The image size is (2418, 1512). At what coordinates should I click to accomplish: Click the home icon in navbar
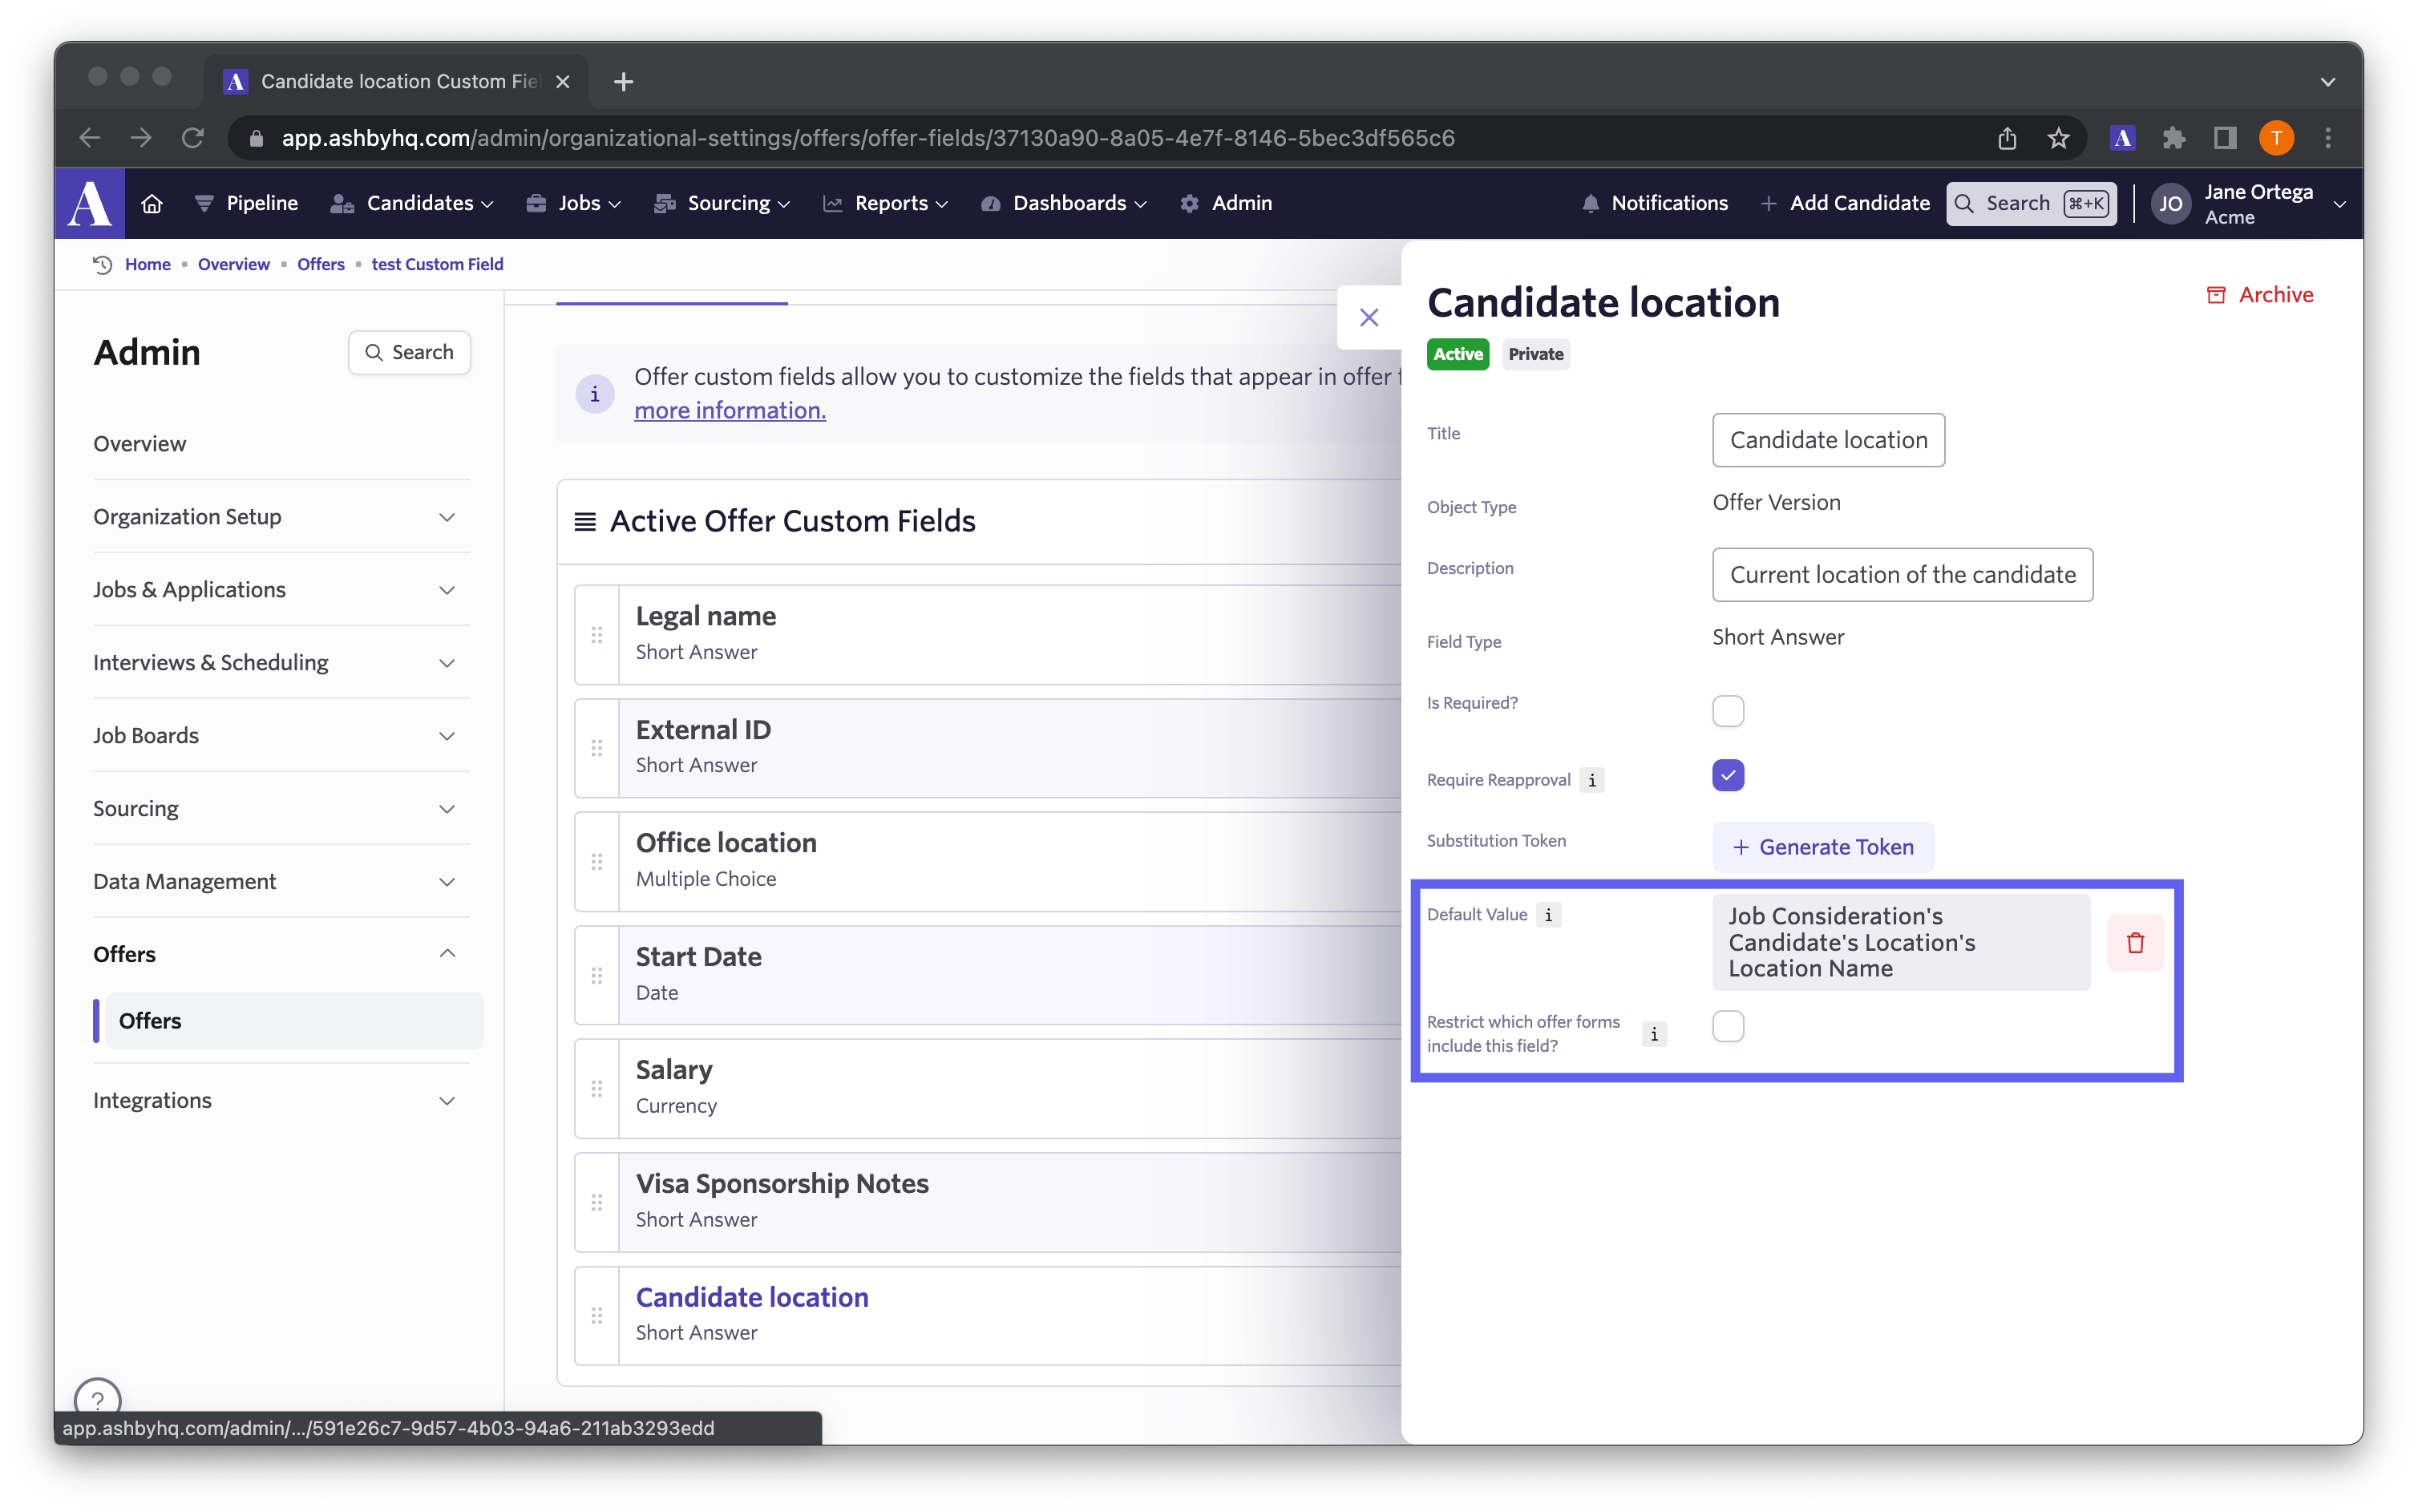pos(152,203)
